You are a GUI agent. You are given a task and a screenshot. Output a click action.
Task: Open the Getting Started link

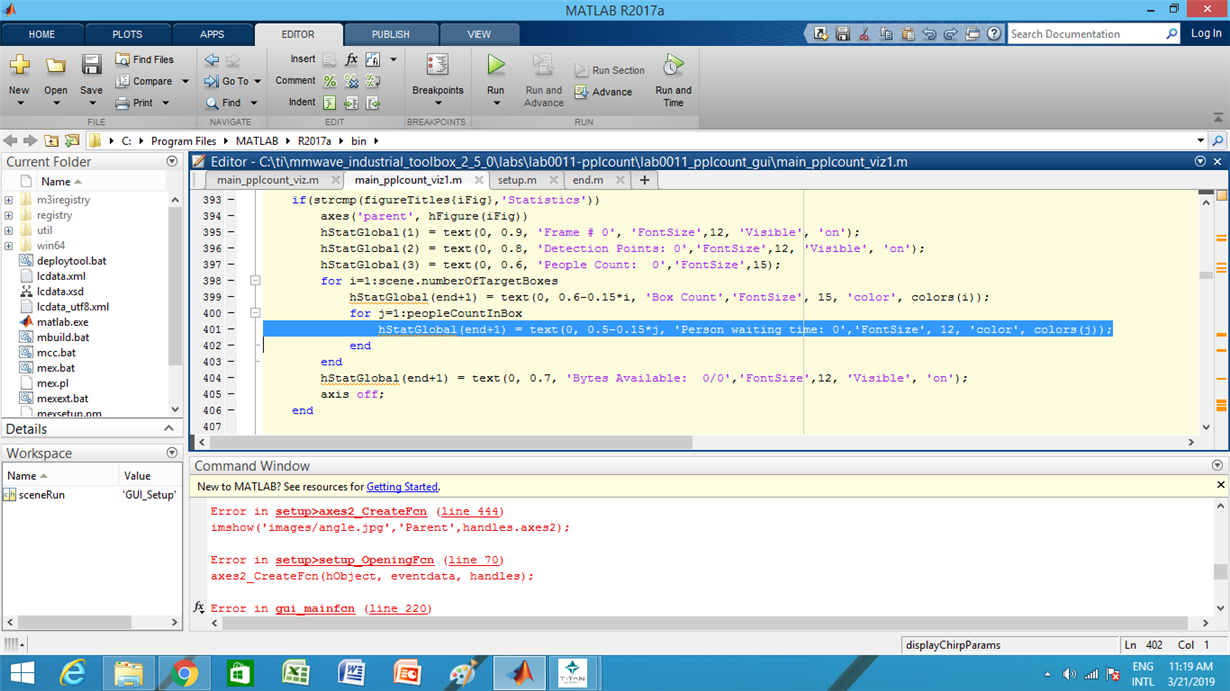(x=402, y=487)
